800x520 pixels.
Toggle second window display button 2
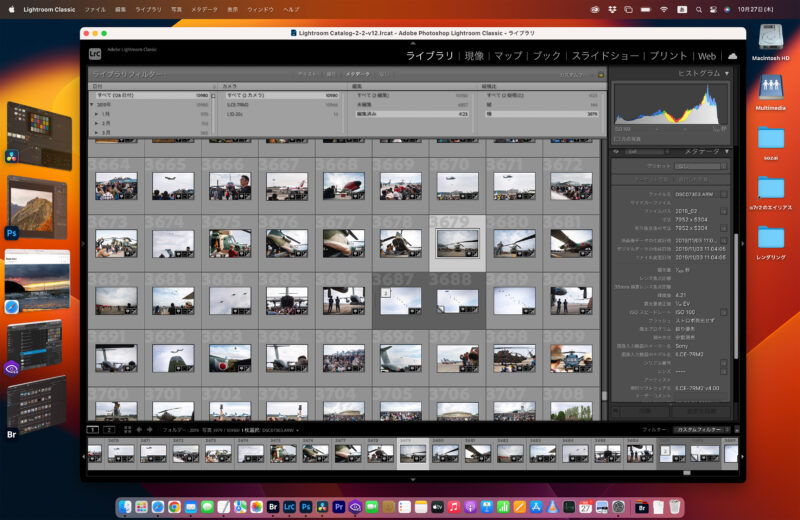pos(109,430)
